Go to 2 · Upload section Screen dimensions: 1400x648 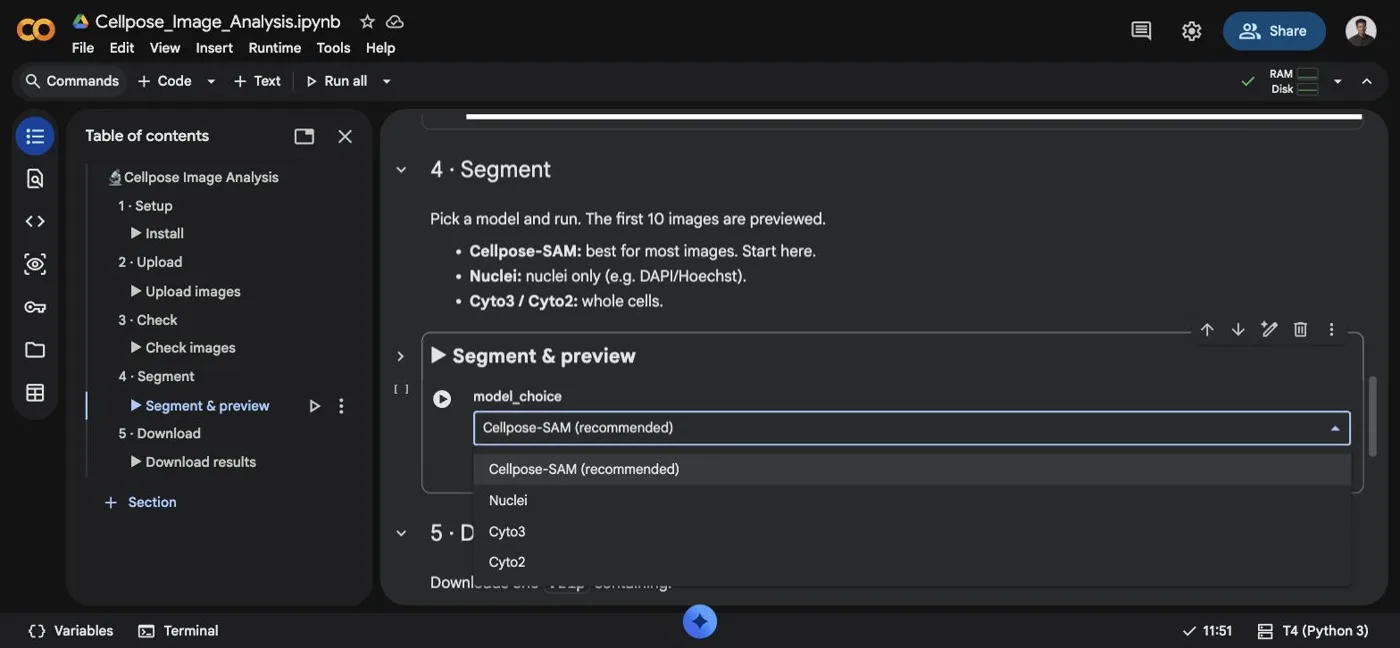pos(150,262)
